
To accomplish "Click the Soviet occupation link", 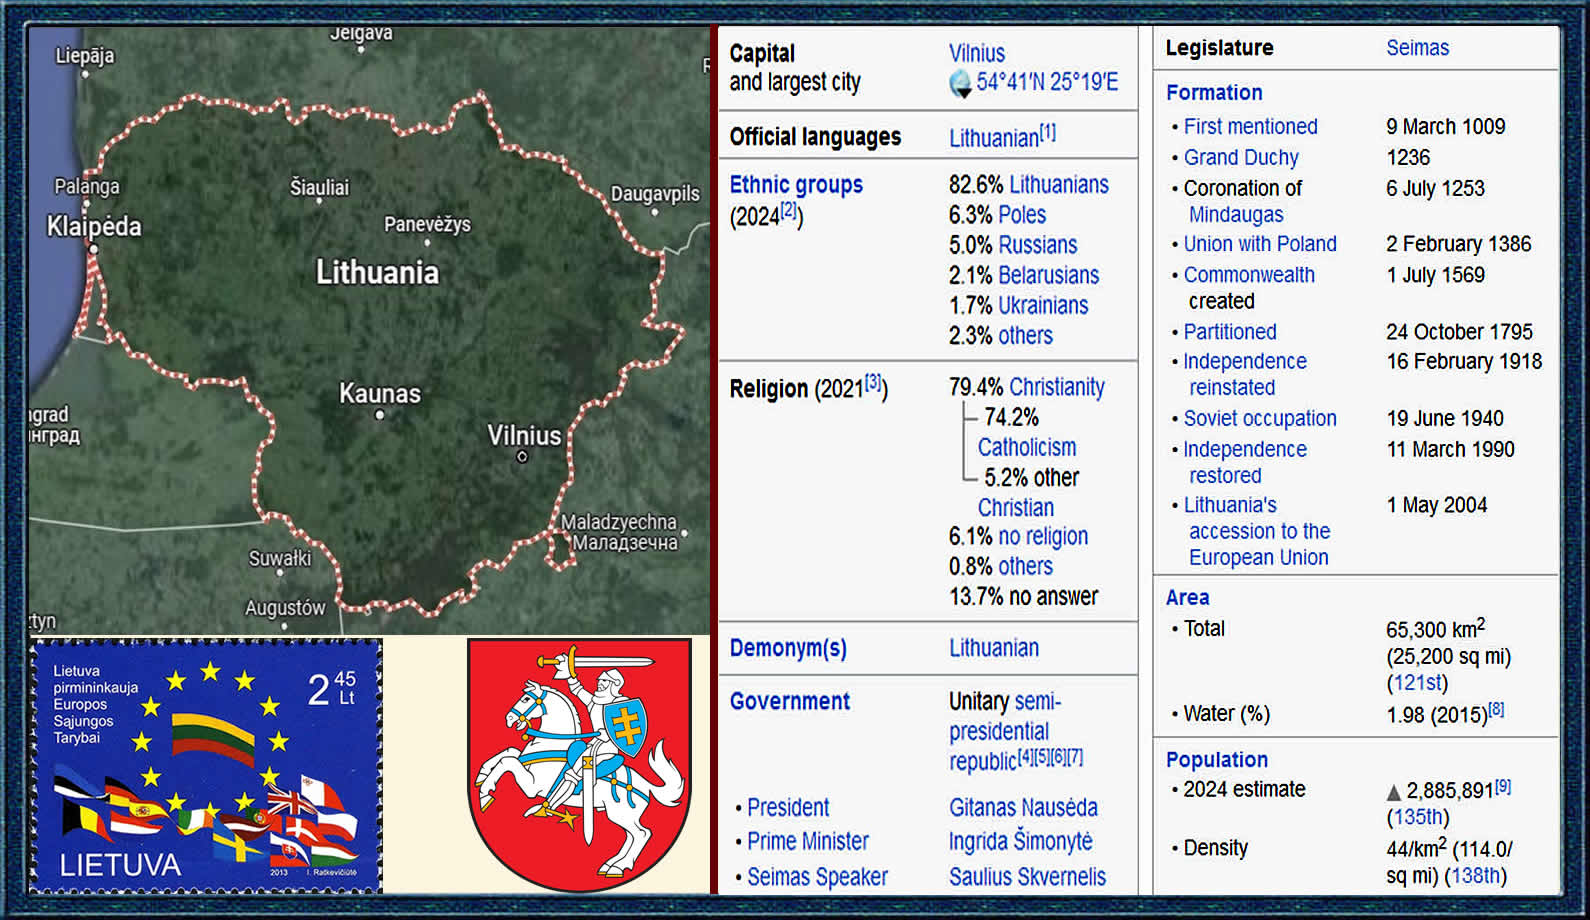I will pyautogui.click(x=1260, y=419).
